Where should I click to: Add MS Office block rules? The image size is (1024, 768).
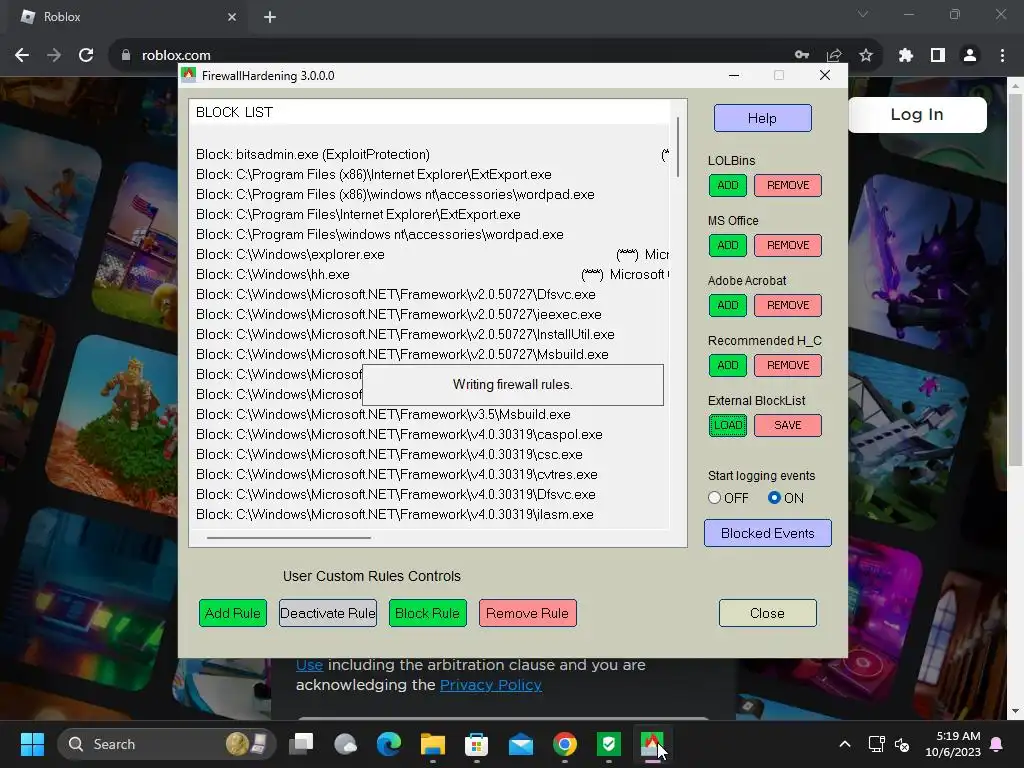click(728, 246)
